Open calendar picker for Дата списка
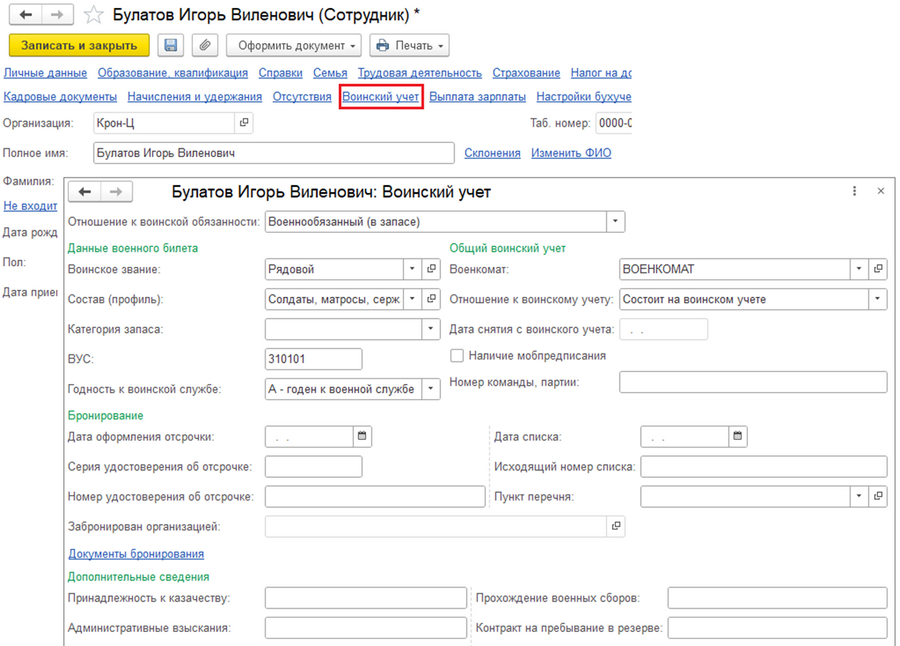This screenshot has width=900, height=646. [738, 436]
